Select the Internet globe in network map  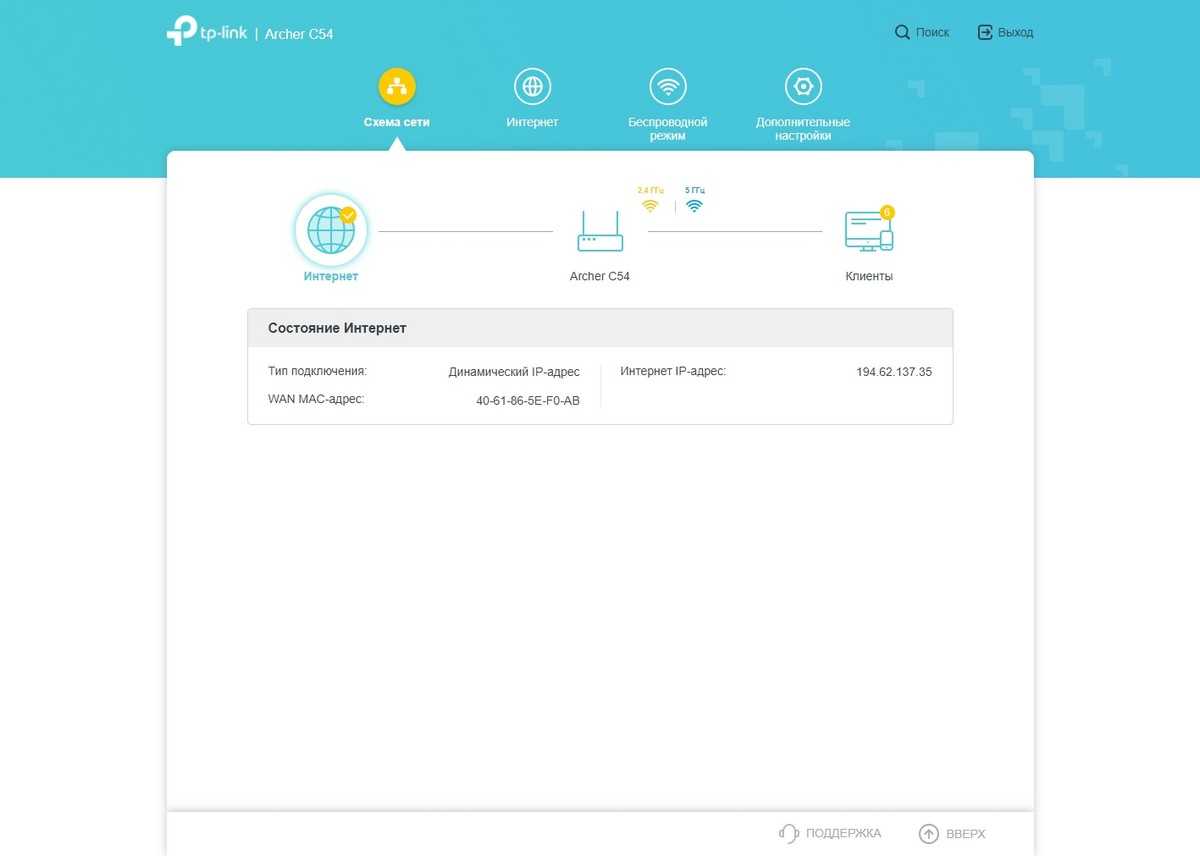tap(331, 231)
